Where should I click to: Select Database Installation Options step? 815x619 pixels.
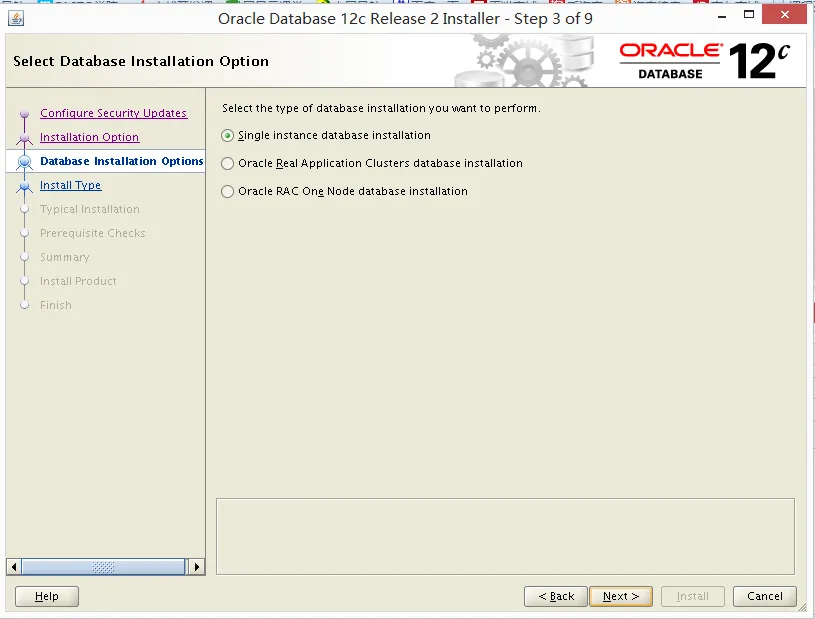click(122, 161)
